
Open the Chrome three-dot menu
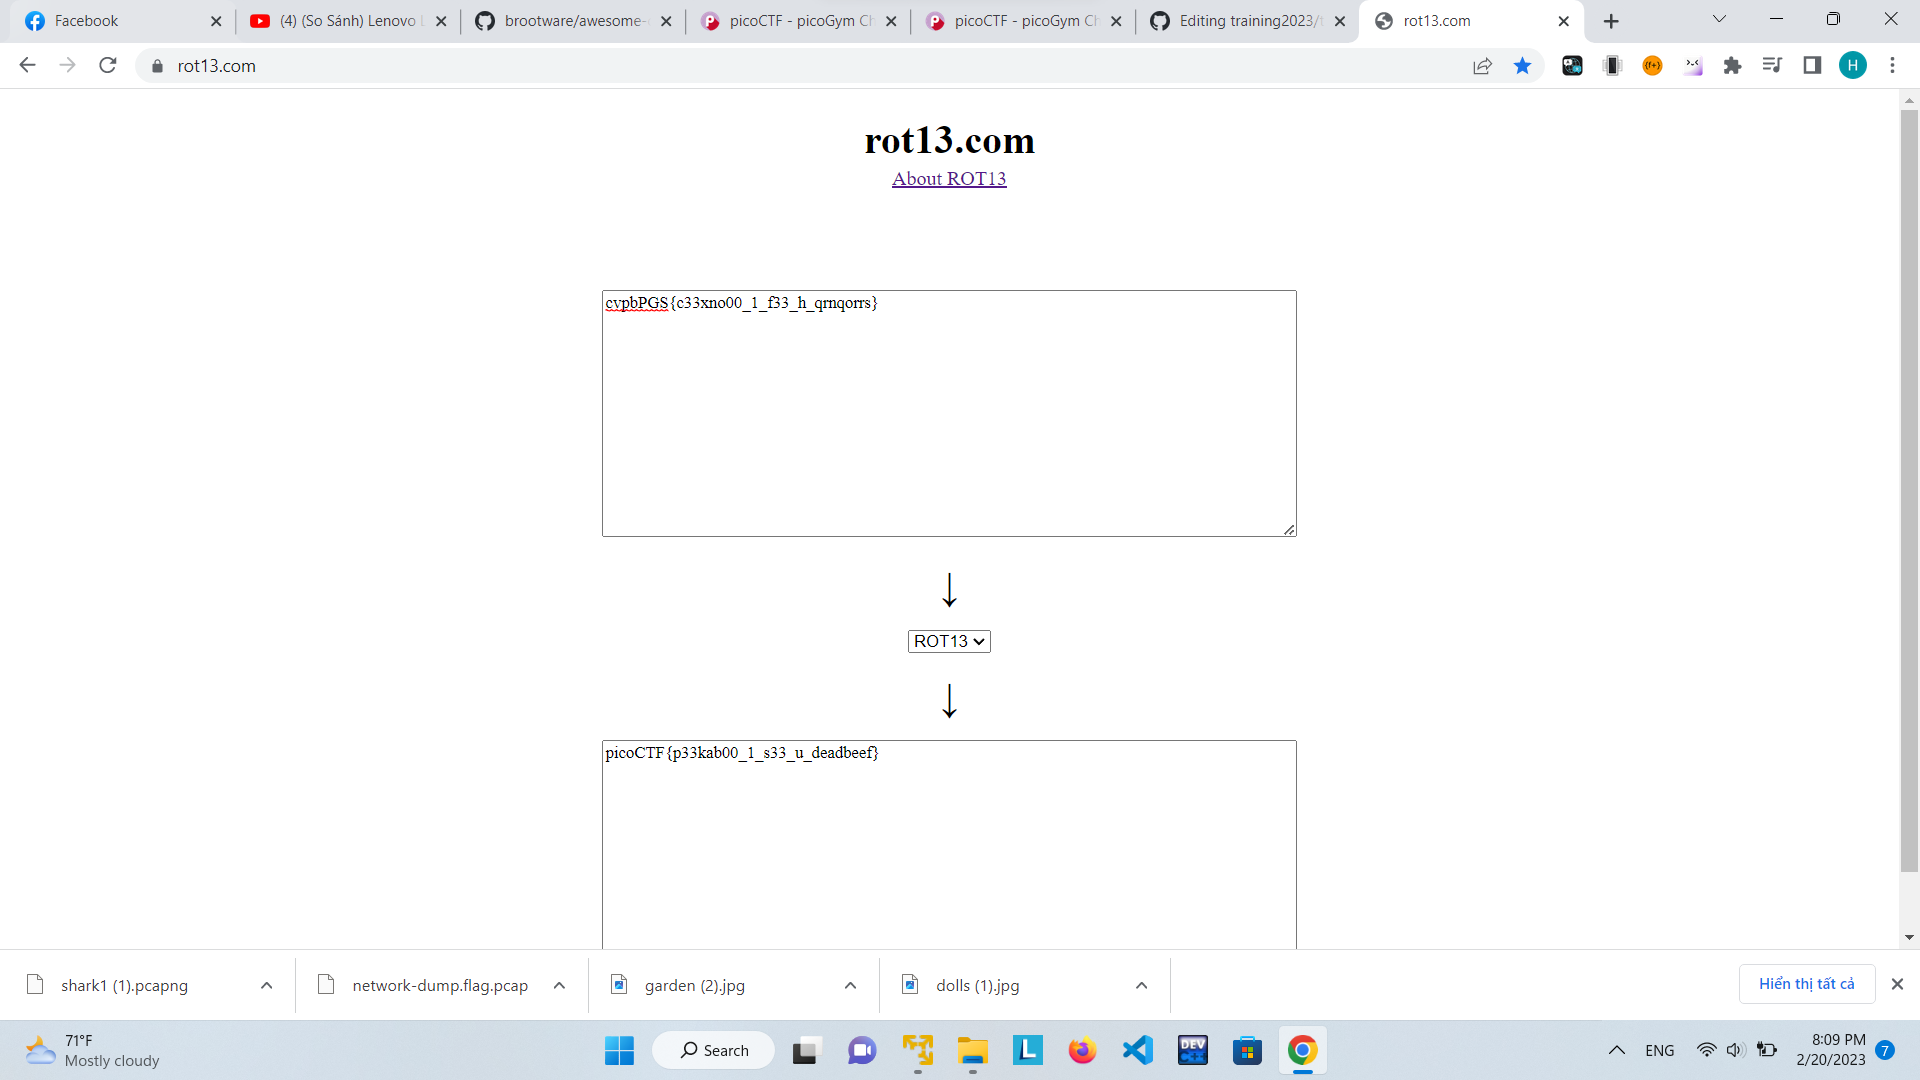(1892, 66)
